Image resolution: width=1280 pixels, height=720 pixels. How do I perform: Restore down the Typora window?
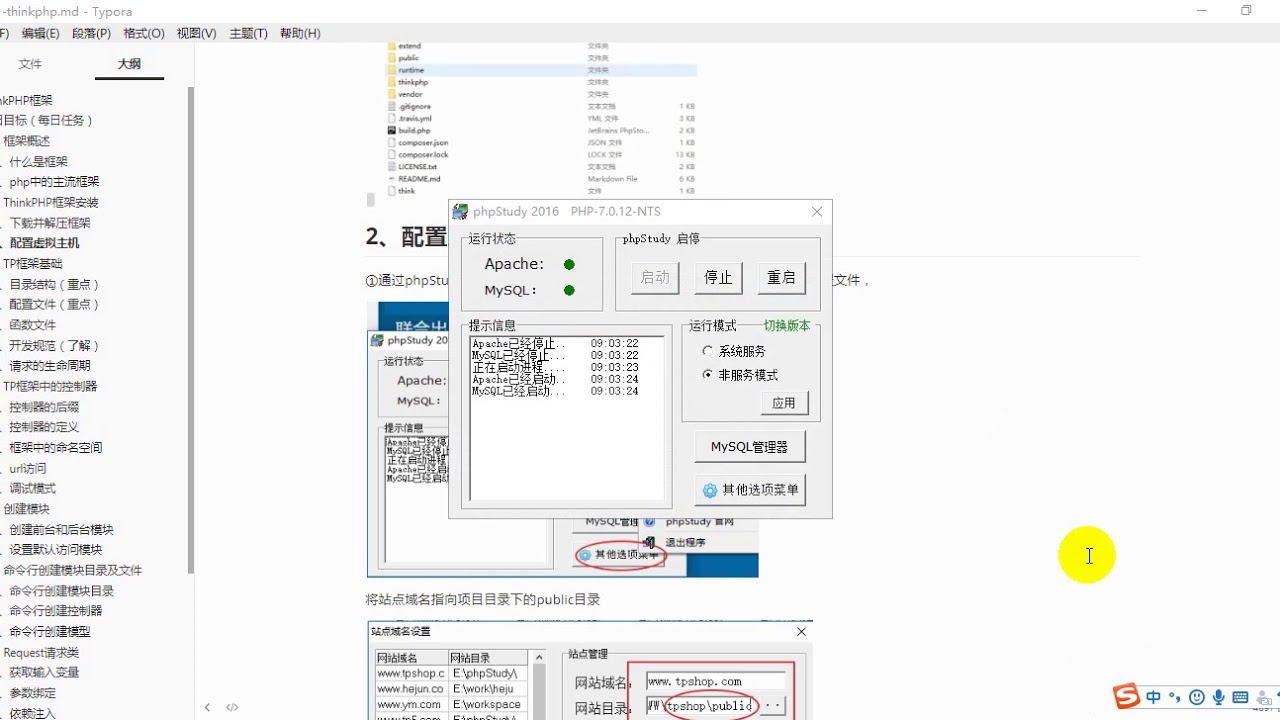(1246, 10)
